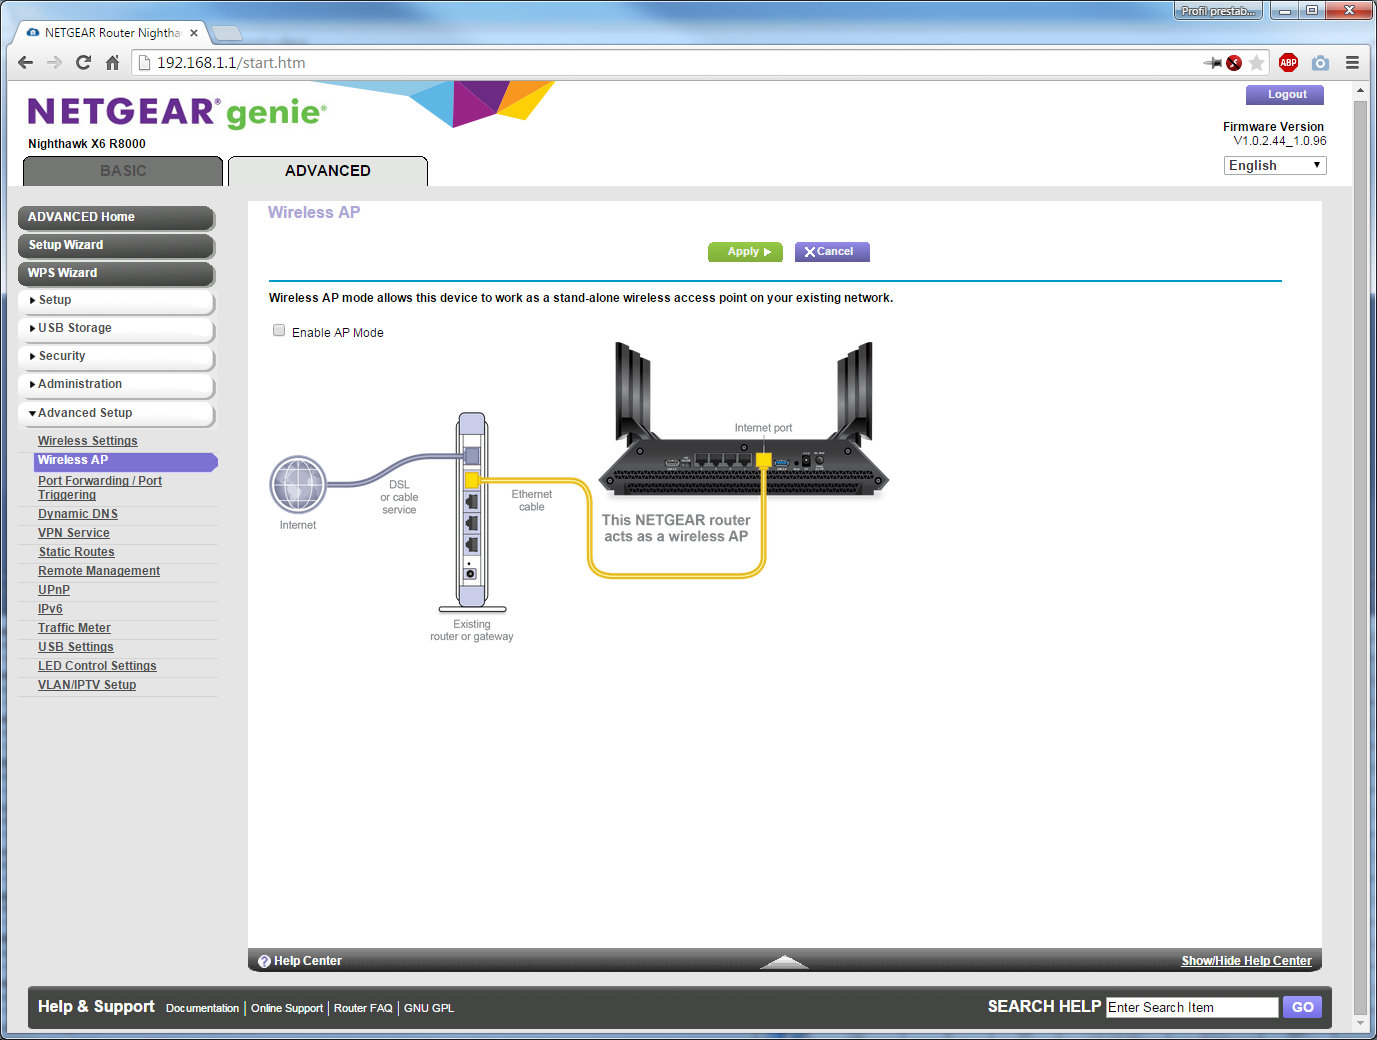Click the Help Center question mark icon
The height and width of the screenshot is (1040, 1377).
(264, 961)
